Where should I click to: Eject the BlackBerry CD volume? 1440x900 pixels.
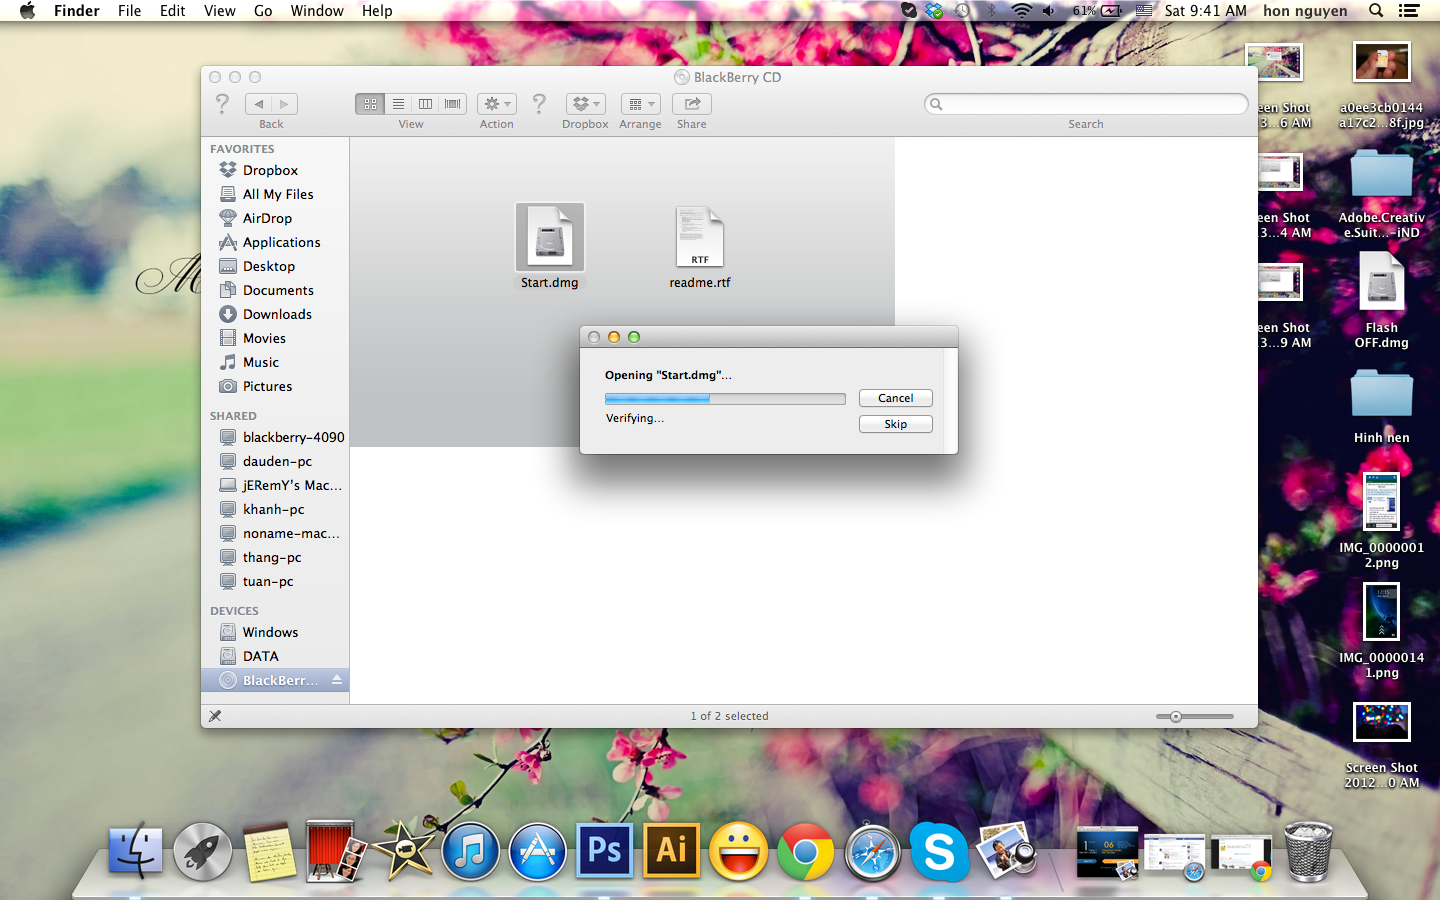(337, 680)
